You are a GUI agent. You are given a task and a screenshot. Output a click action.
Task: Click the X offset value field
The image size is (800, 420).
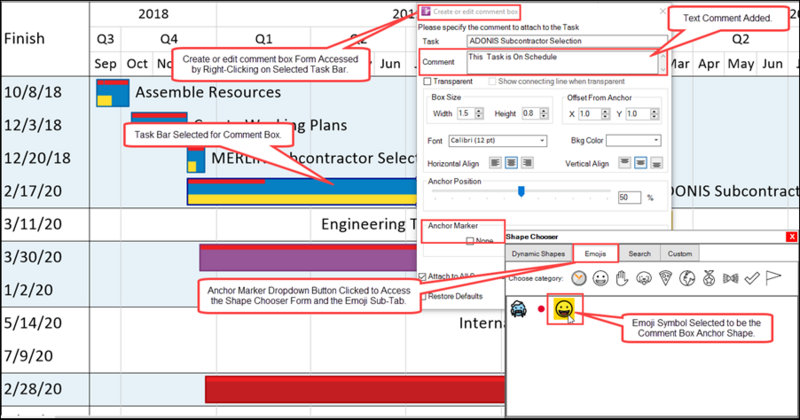590,114
